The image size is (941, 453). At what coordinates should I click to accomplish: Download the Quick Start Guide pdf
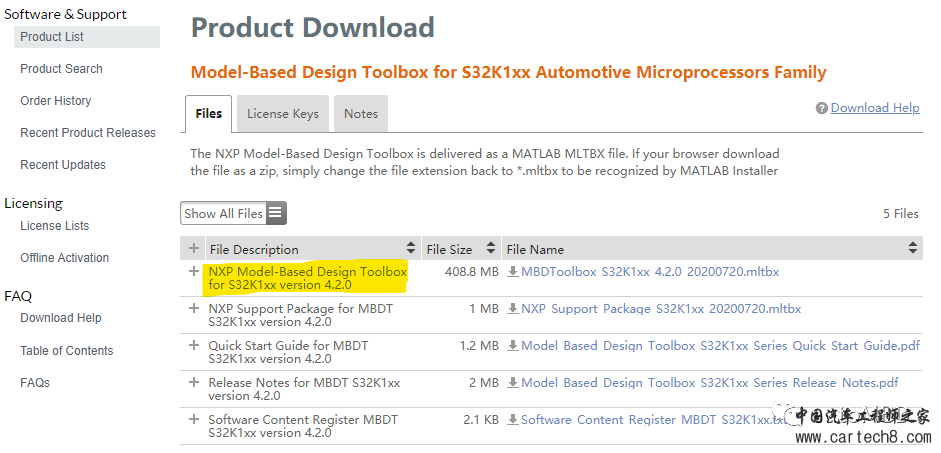(720, 346)
